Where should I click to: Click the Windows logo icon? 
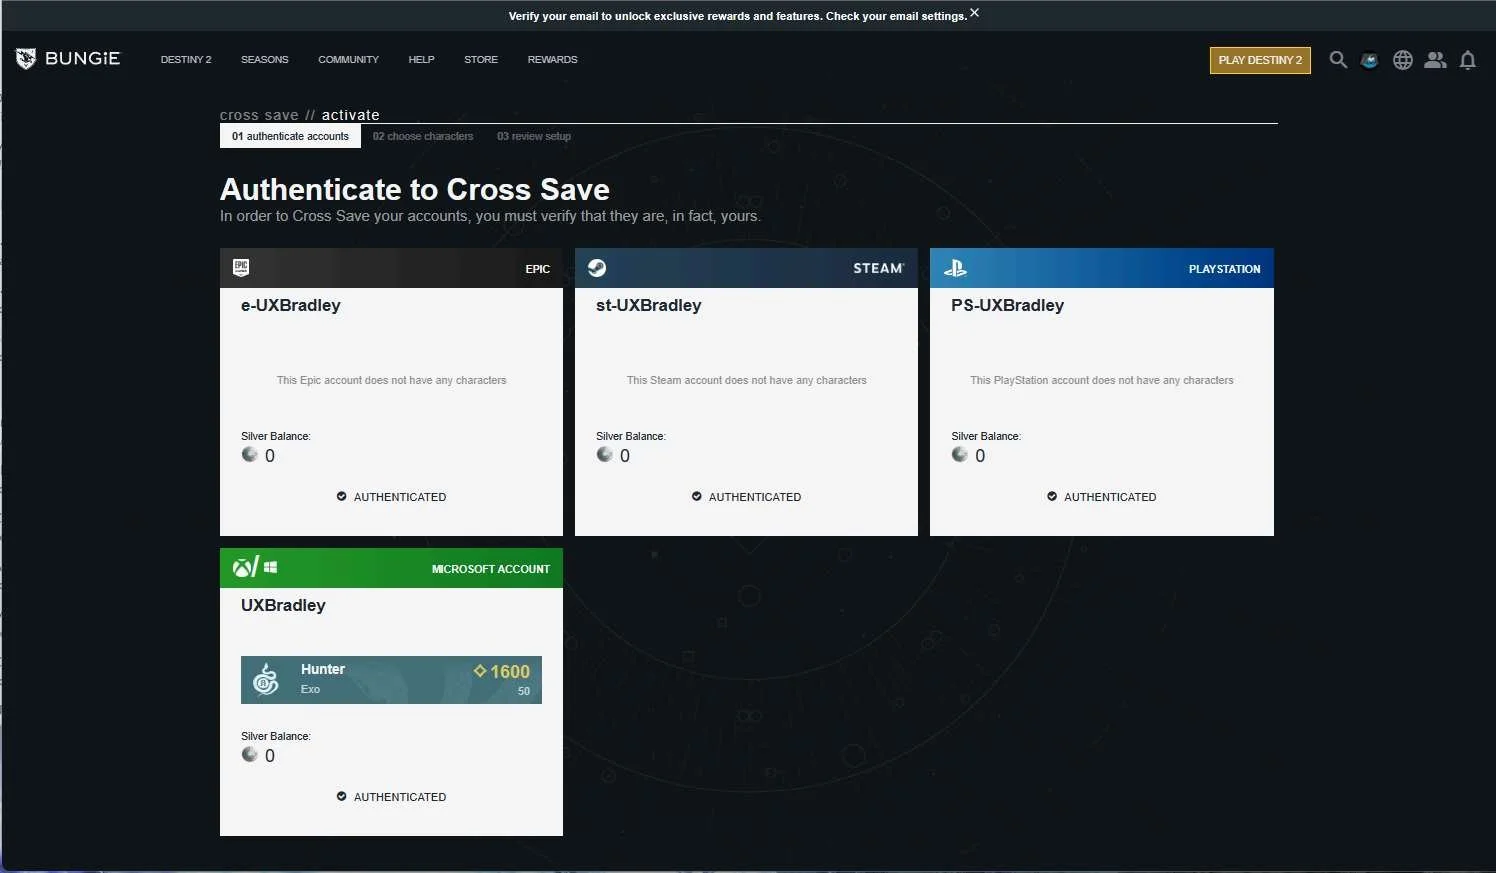271,567
